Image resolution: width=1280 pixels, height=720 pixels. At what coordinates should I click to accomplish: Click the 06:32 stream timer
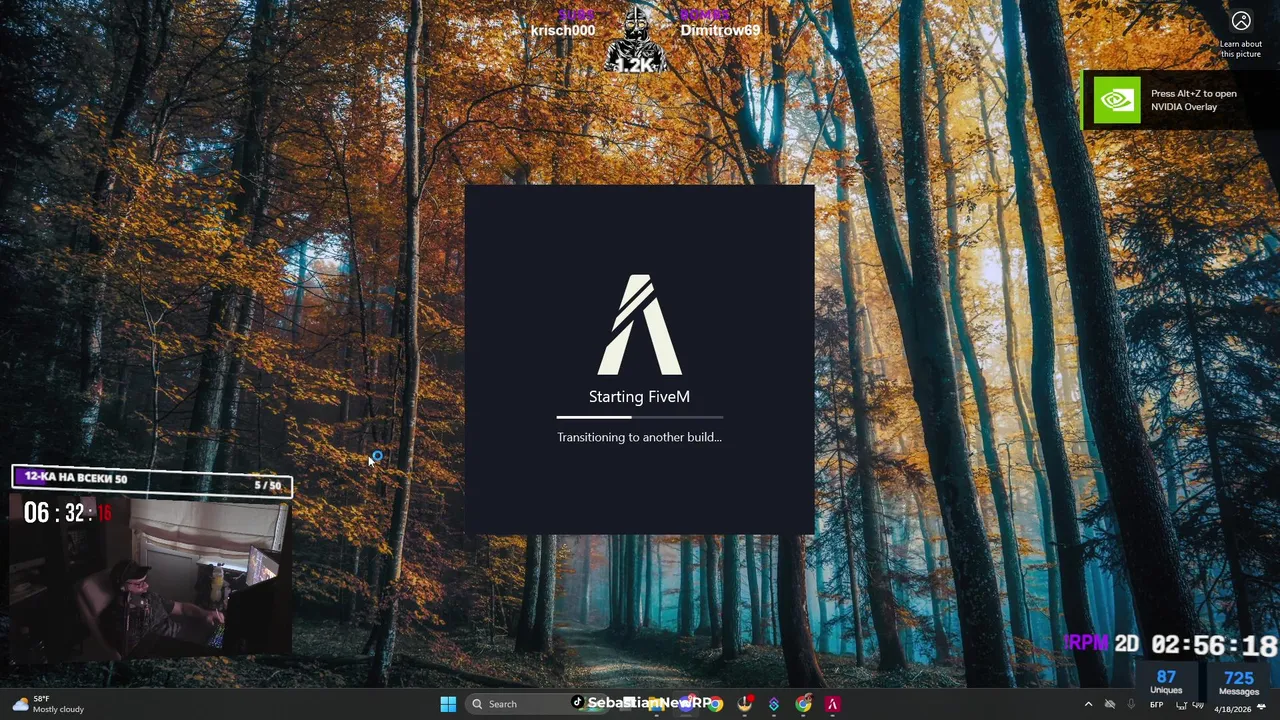(68, 513)
